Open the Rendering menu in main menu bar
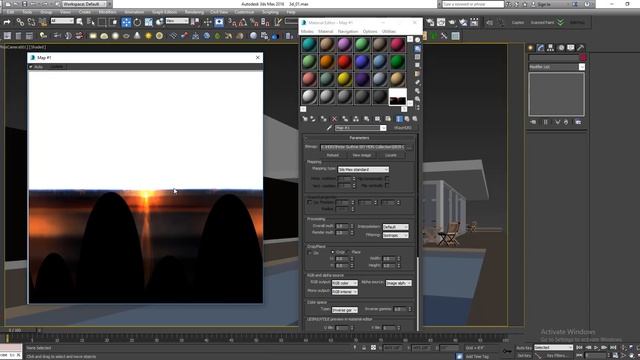This screenshot has width=640, height=360. point(194,12)
